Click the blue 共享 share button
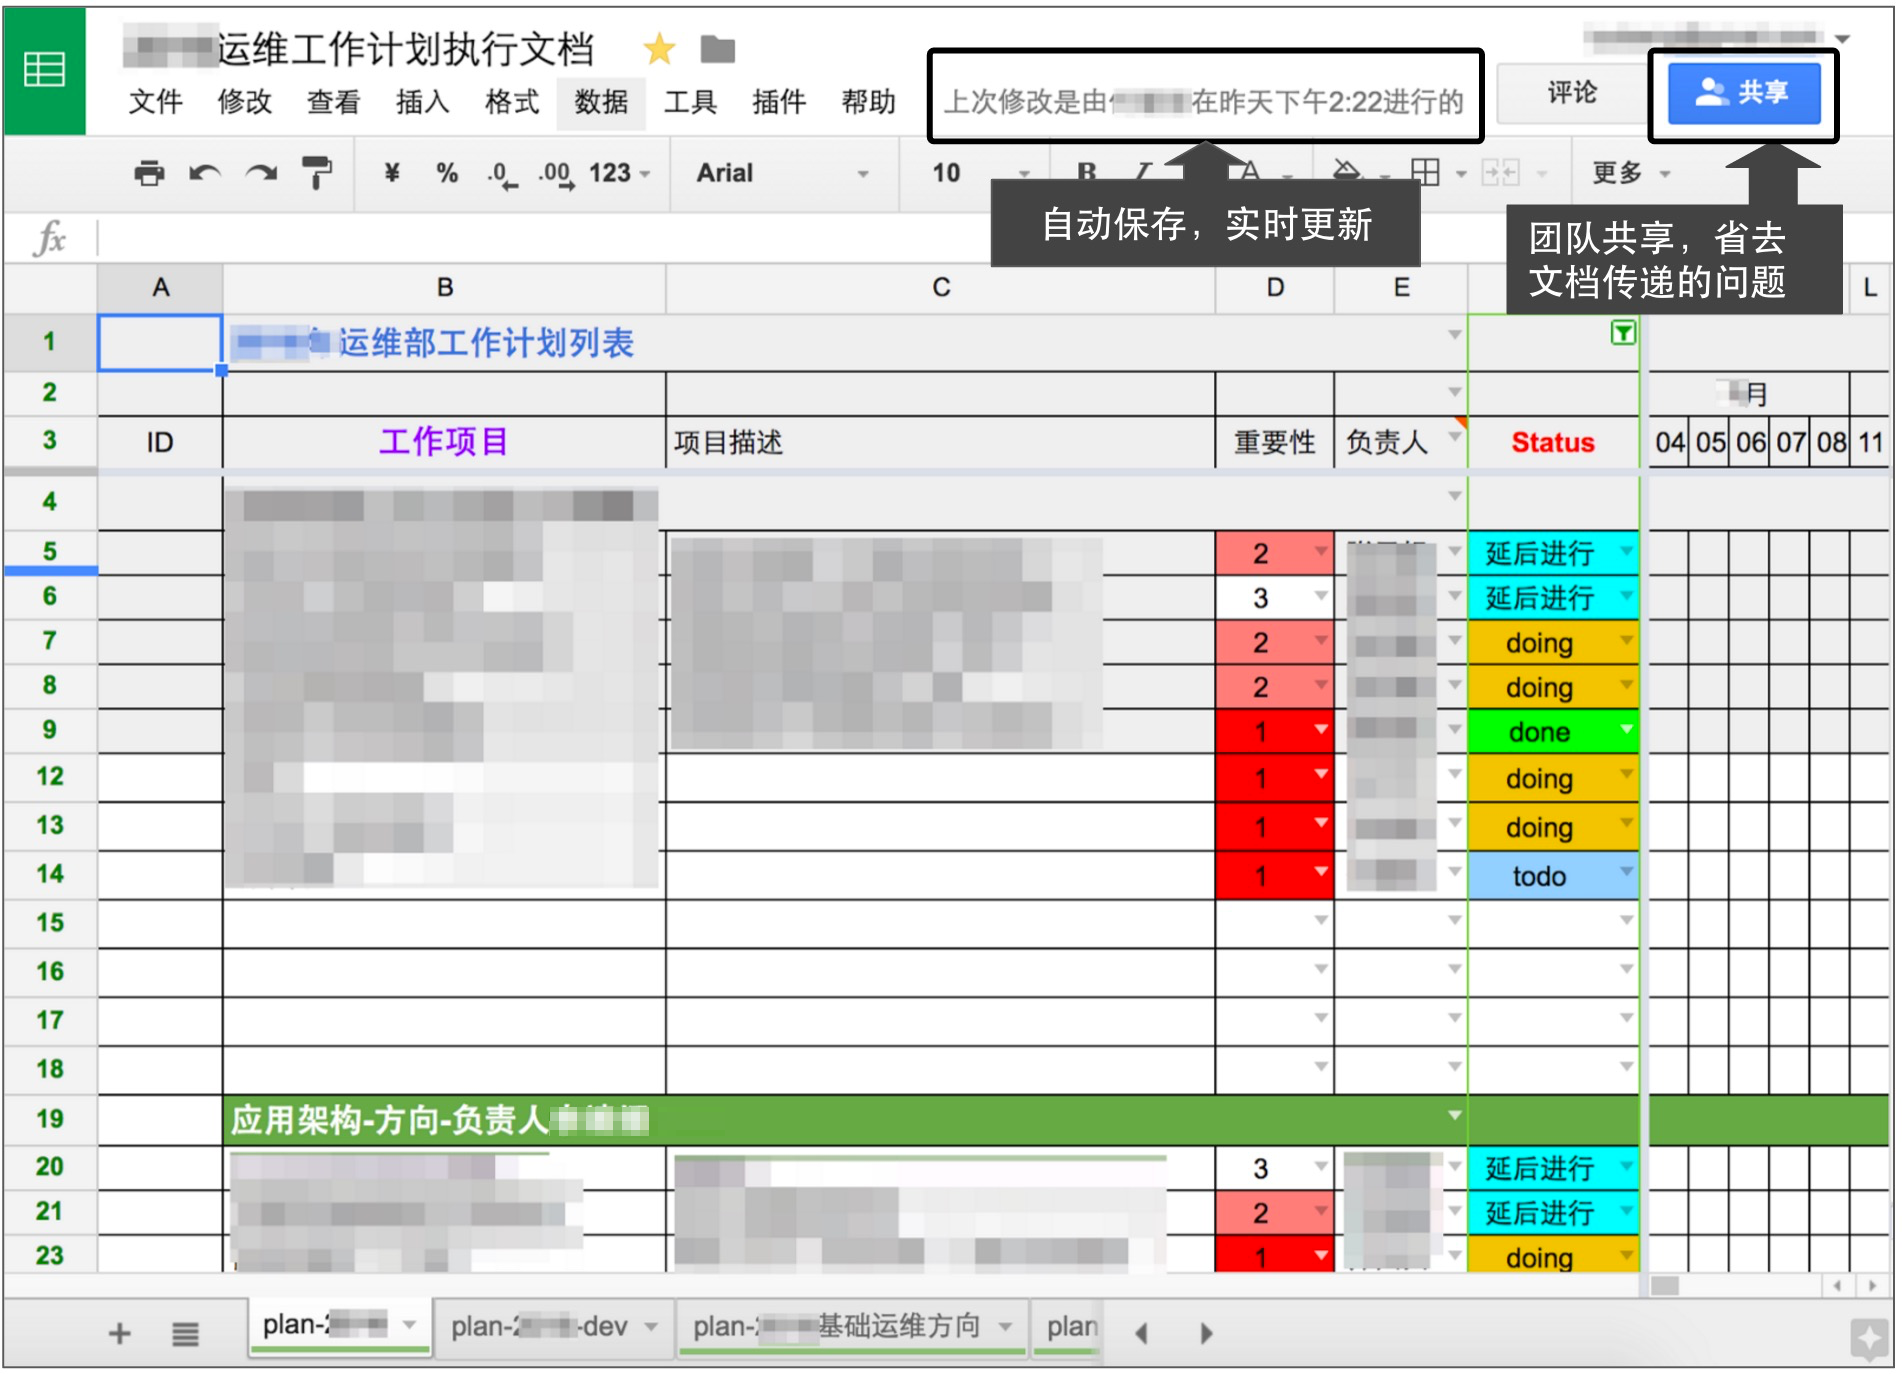 tap(1743, 93)
